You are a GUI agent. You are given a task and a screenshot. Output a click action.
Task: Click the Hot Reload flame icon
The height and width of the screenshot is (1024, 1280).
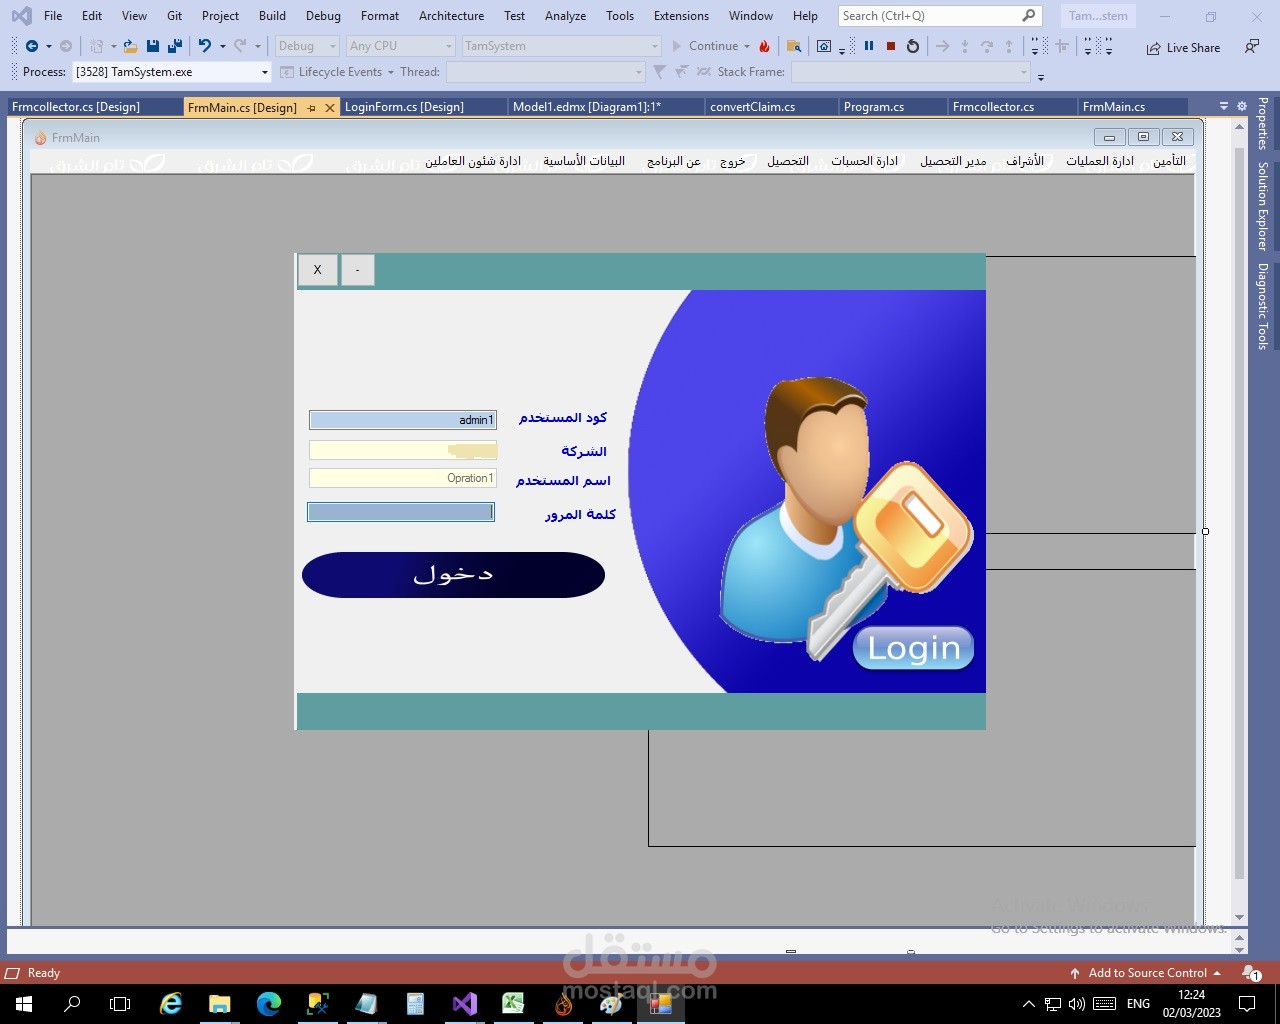[x=765, y=46]
